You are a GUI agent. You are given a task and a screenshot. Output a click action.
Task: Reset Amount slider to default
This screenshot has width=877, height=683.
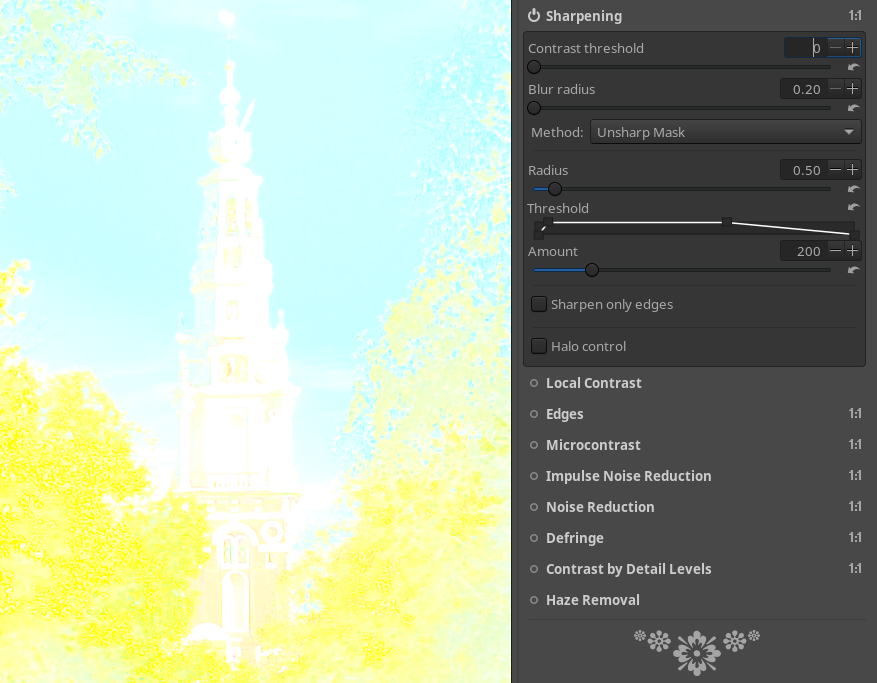coord(853,270)
